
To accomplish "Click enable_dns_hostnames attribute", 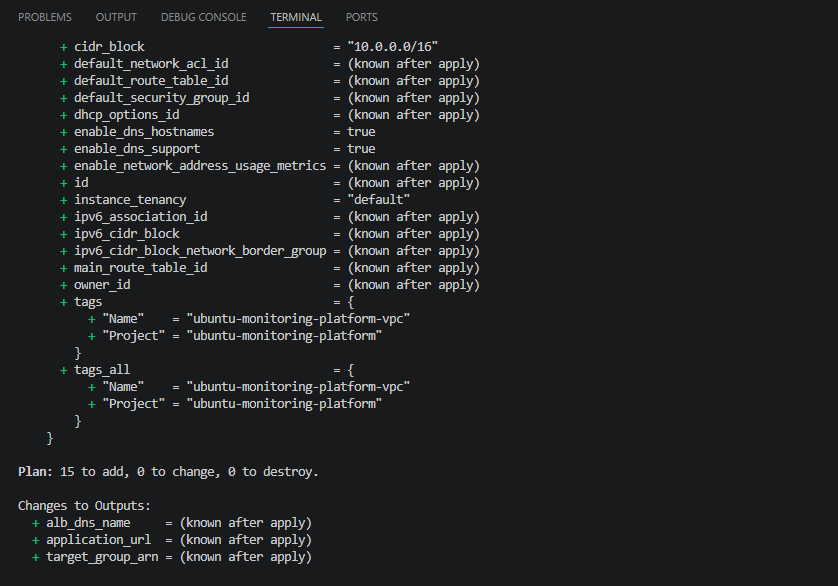I will tap(144, 132).
